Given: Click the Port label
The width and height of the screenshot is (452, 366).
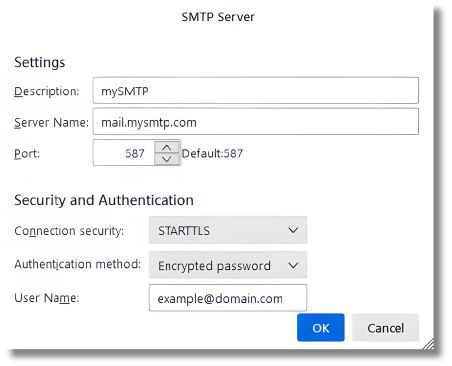Looking at the screenshot, I should 27,153.
